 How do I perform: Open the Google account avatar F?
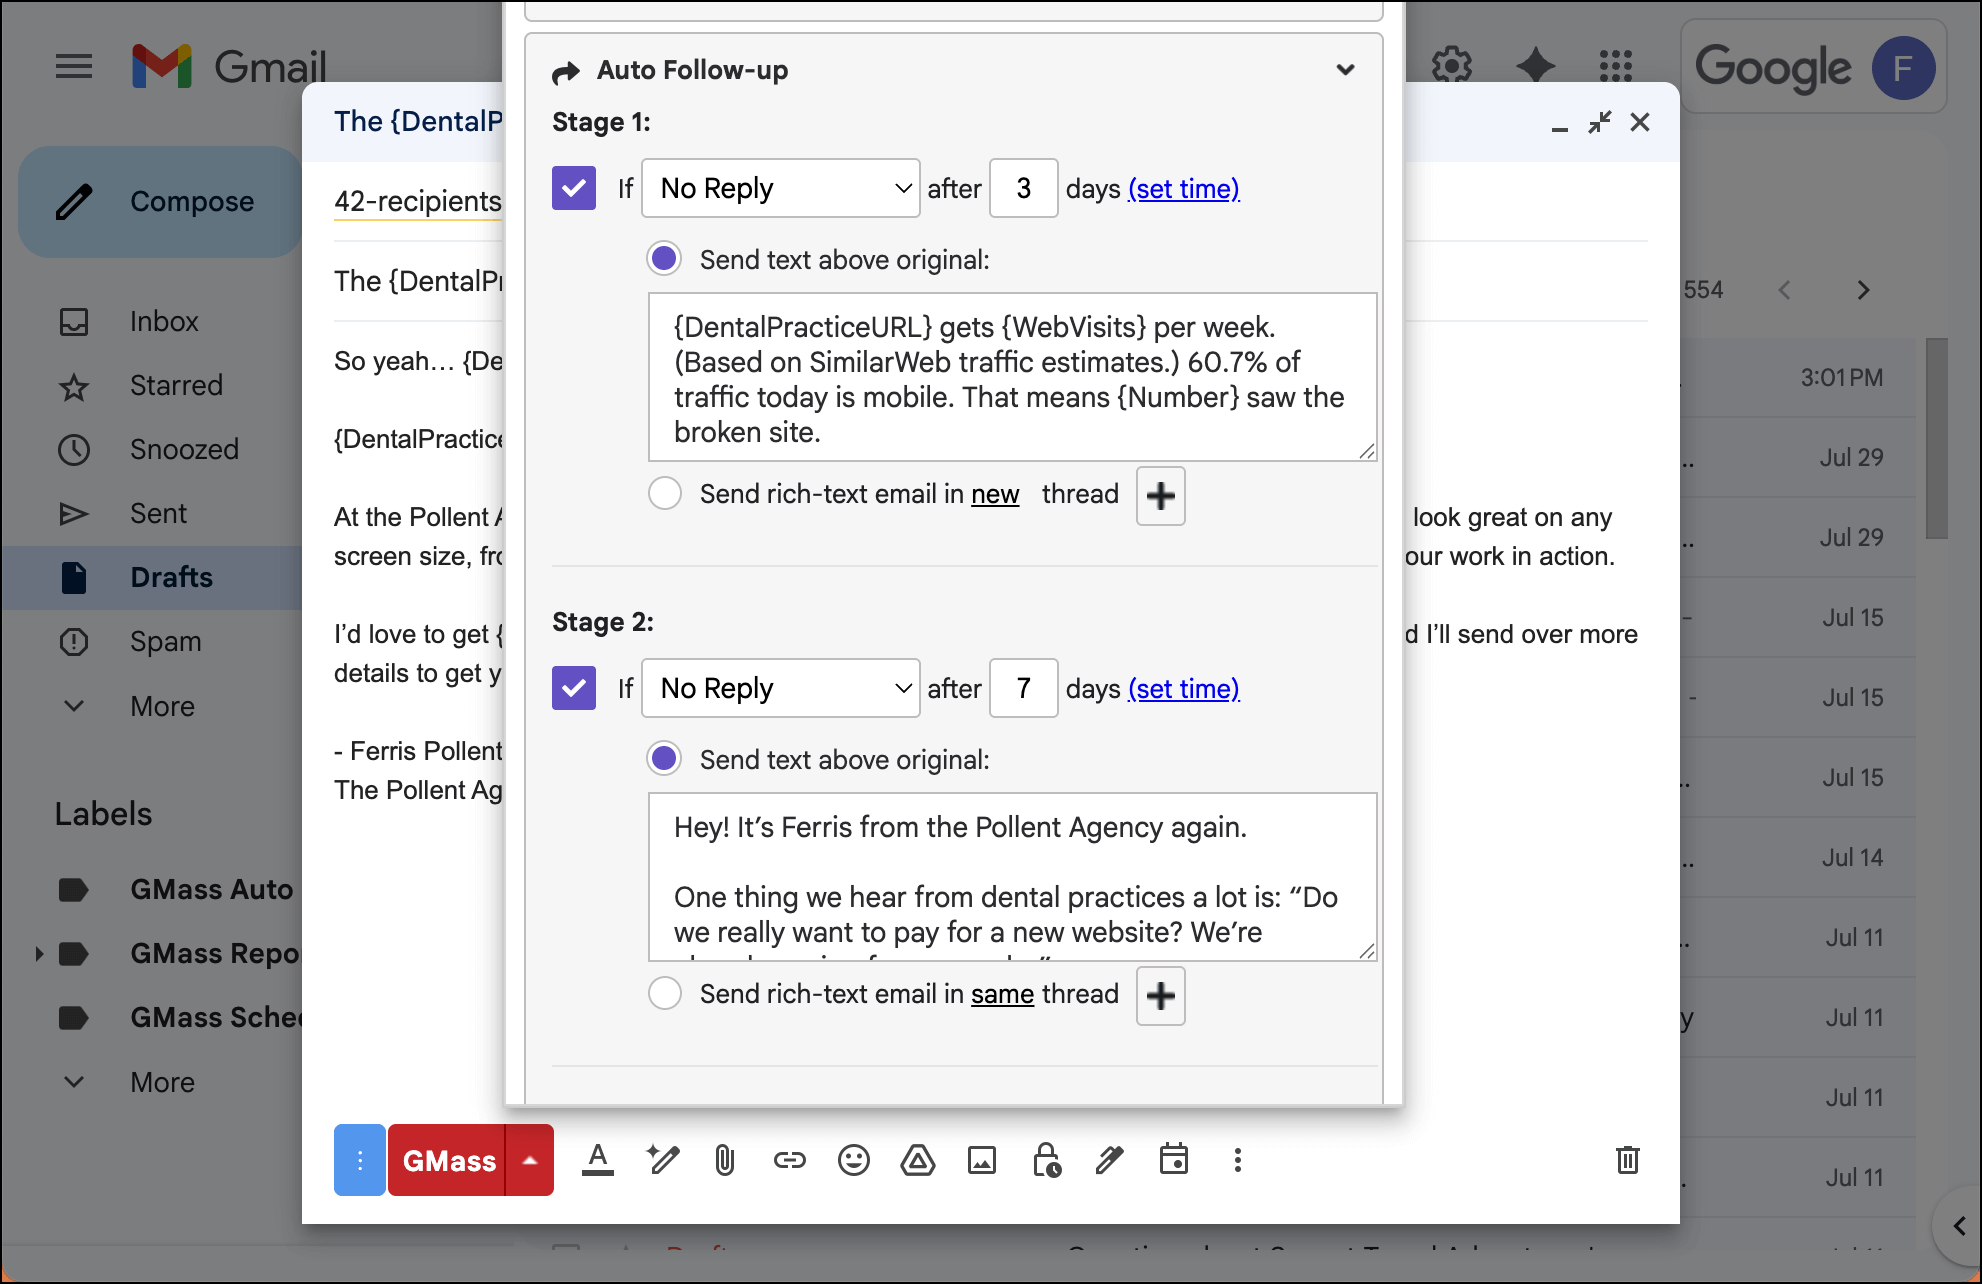pyautogui.click(x=1903, y=67)
